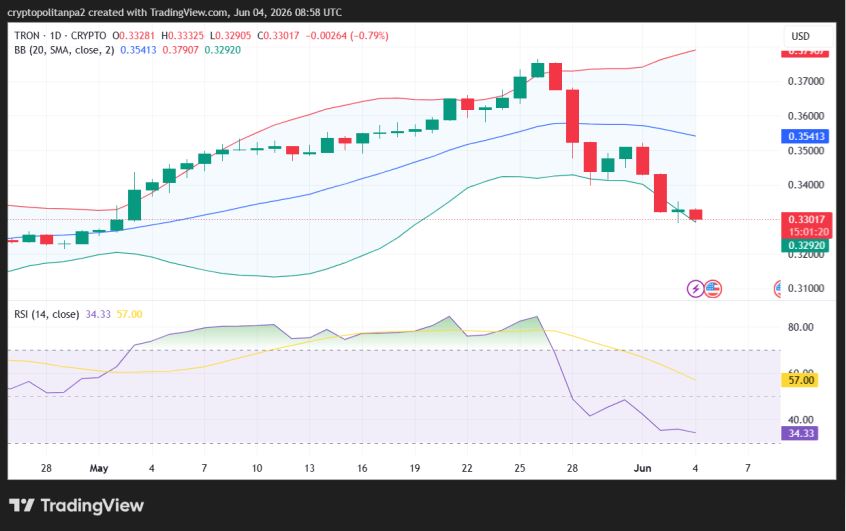Click the 0.37000 price scale value
Viewport: 846px width, 531px height.
pos(806,81)
